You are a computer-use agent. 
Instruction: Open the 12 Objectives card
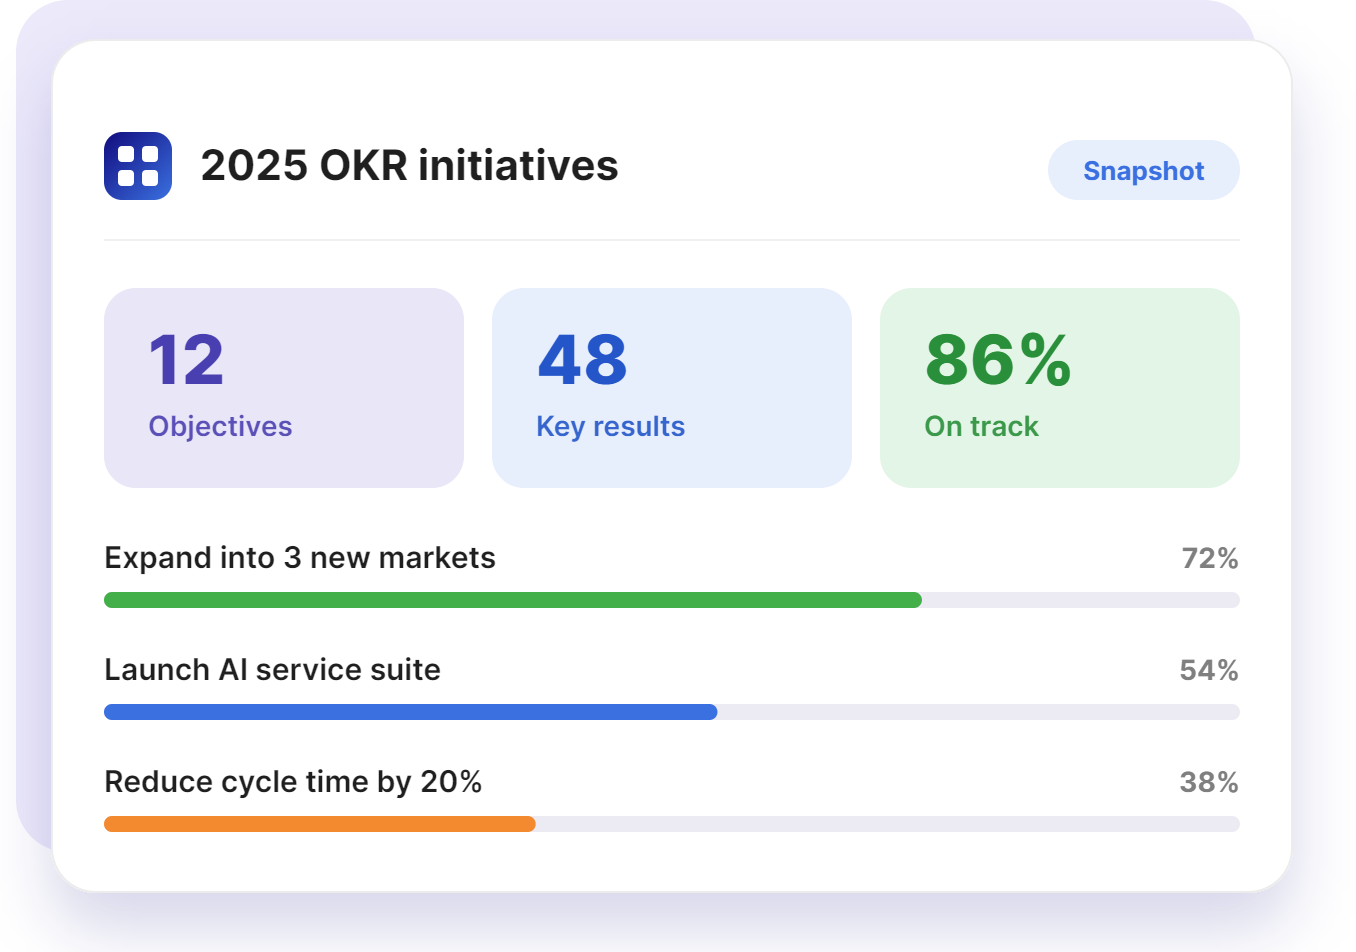(x=284, y=388)
